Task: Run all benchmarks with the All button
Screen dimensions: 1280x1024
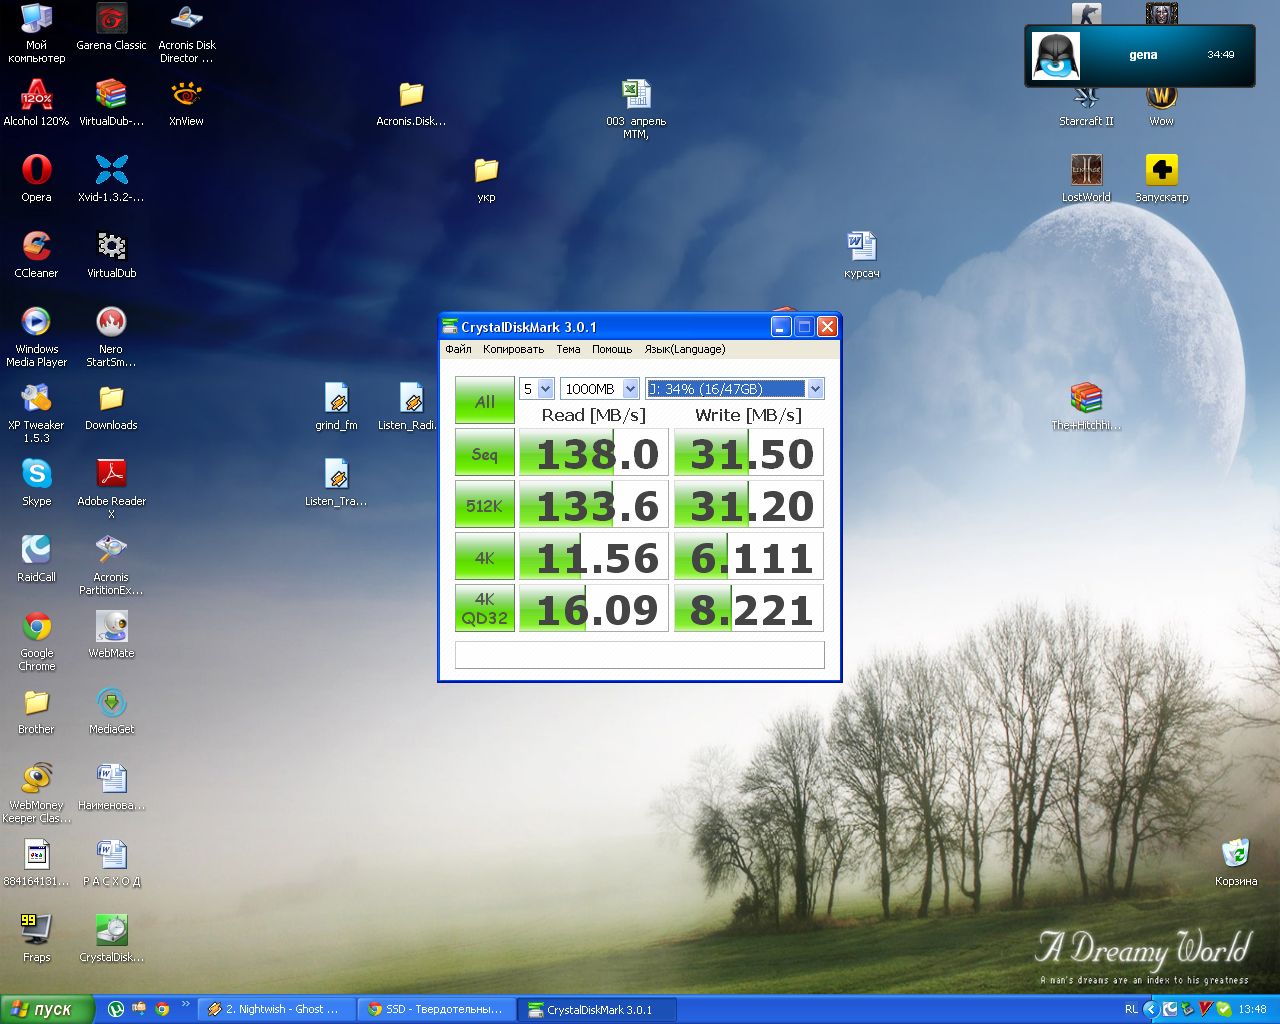Action: [x=484, y=401]
